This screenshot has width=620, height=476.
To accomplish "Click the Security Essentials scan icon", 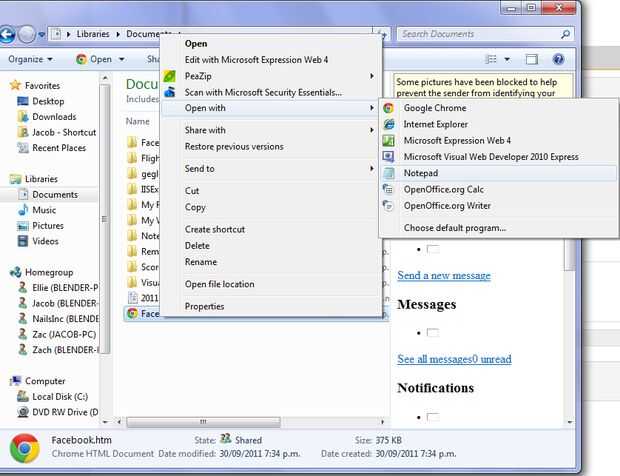I will pyautogui.click(x=170, y=92).
